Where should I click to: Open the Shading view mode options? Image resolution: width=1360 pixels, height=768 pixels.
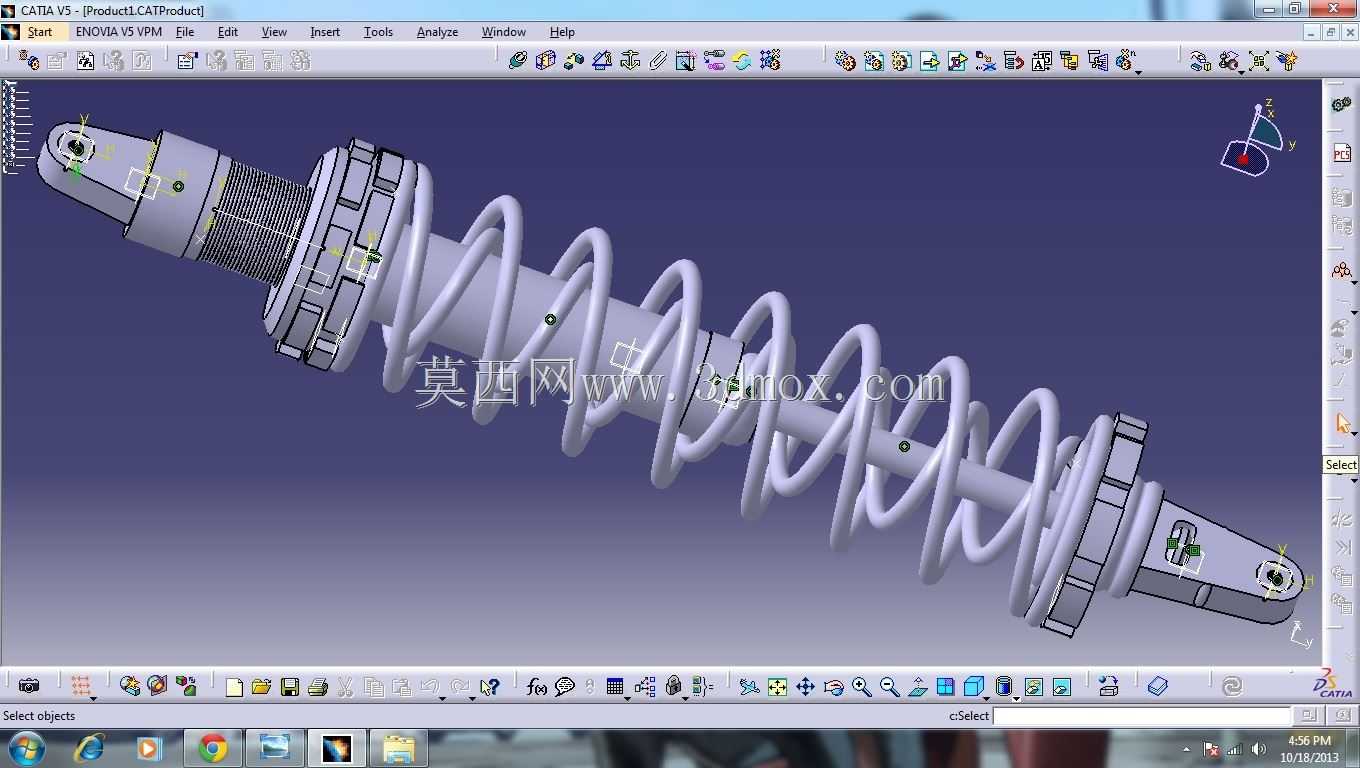[x=1004, y=687]
